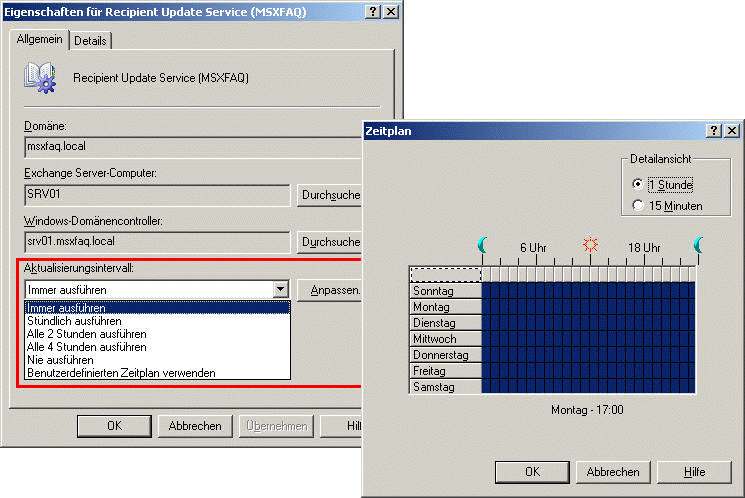Click the Domäne field showing msxfaq.local

[x=192, y=147]
